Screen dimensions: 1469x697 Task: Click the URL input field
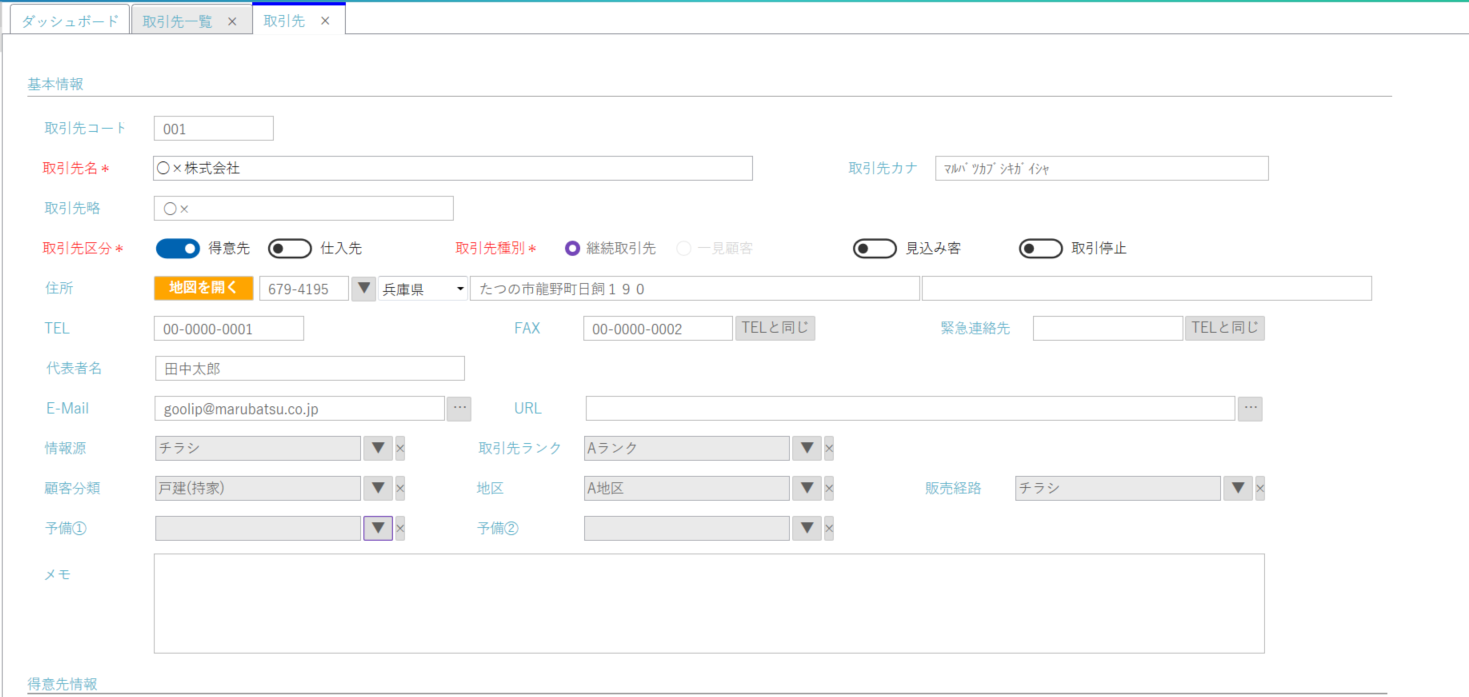(x=911, y=408)
